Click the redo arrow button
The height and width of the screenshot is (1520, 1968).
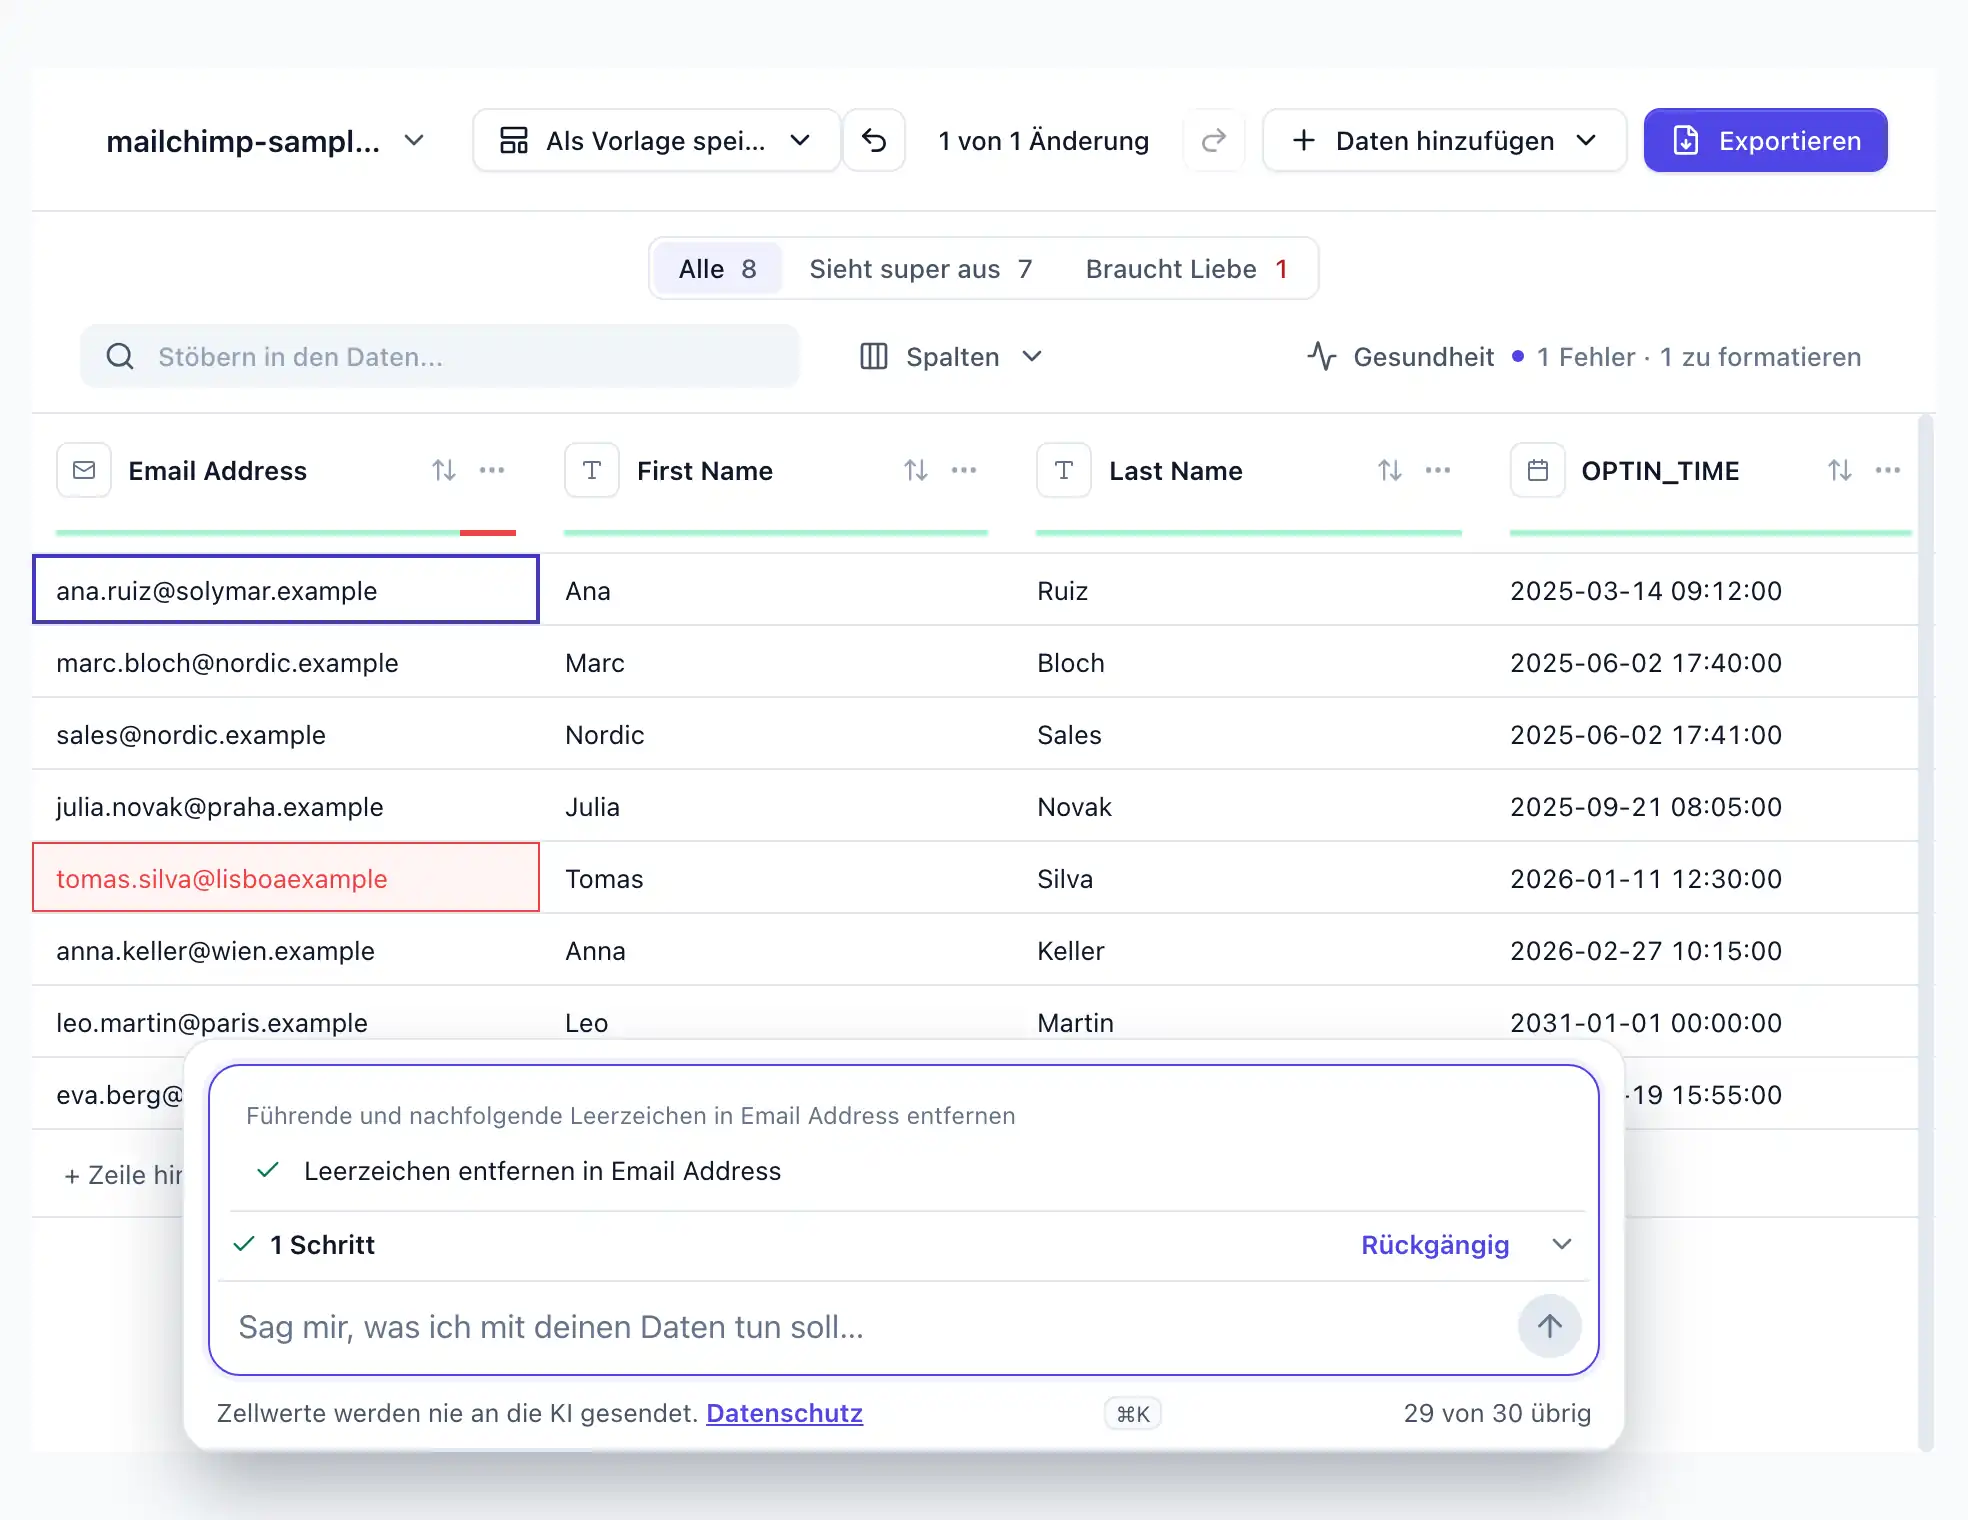click(1214, 140)
